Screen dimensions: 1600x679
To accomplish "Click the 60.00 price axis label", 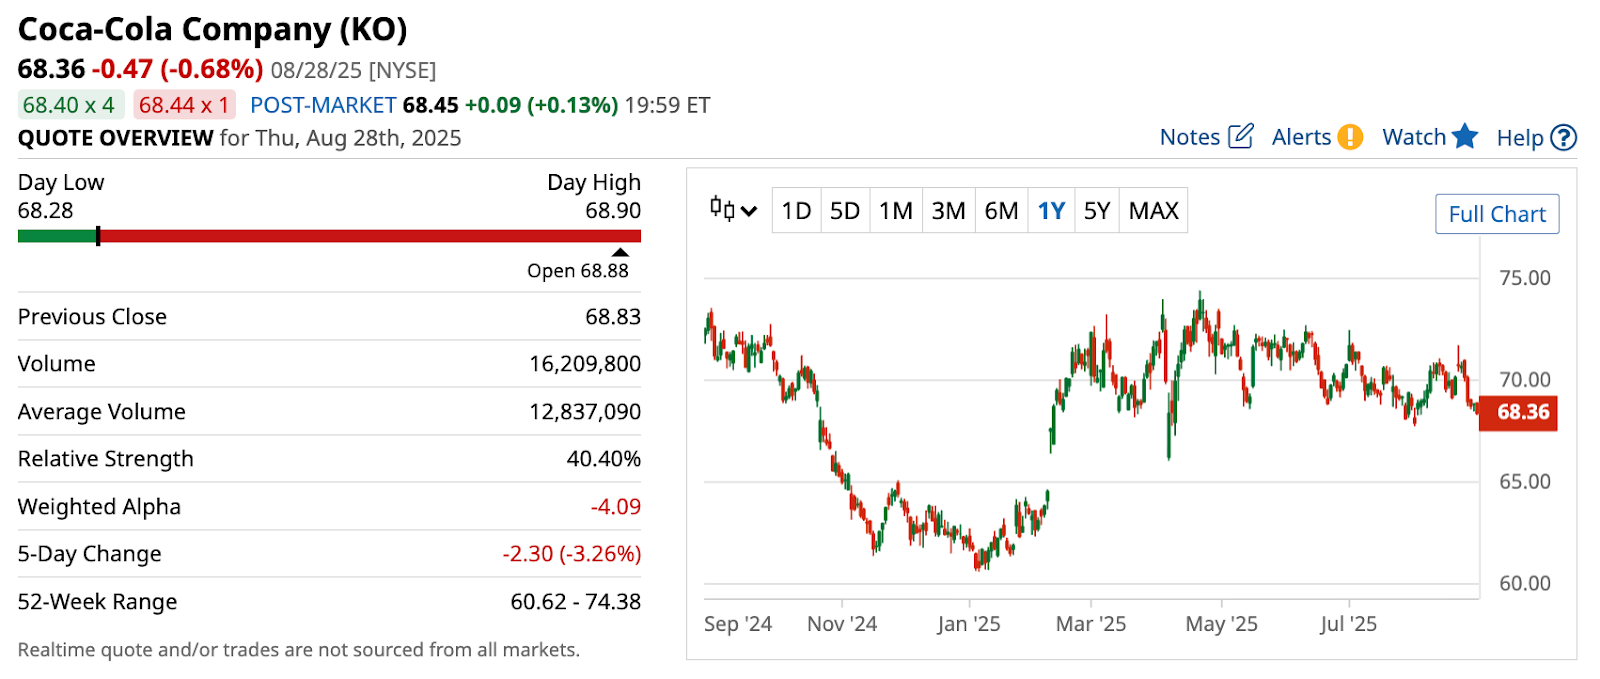I will (1524, 583).
